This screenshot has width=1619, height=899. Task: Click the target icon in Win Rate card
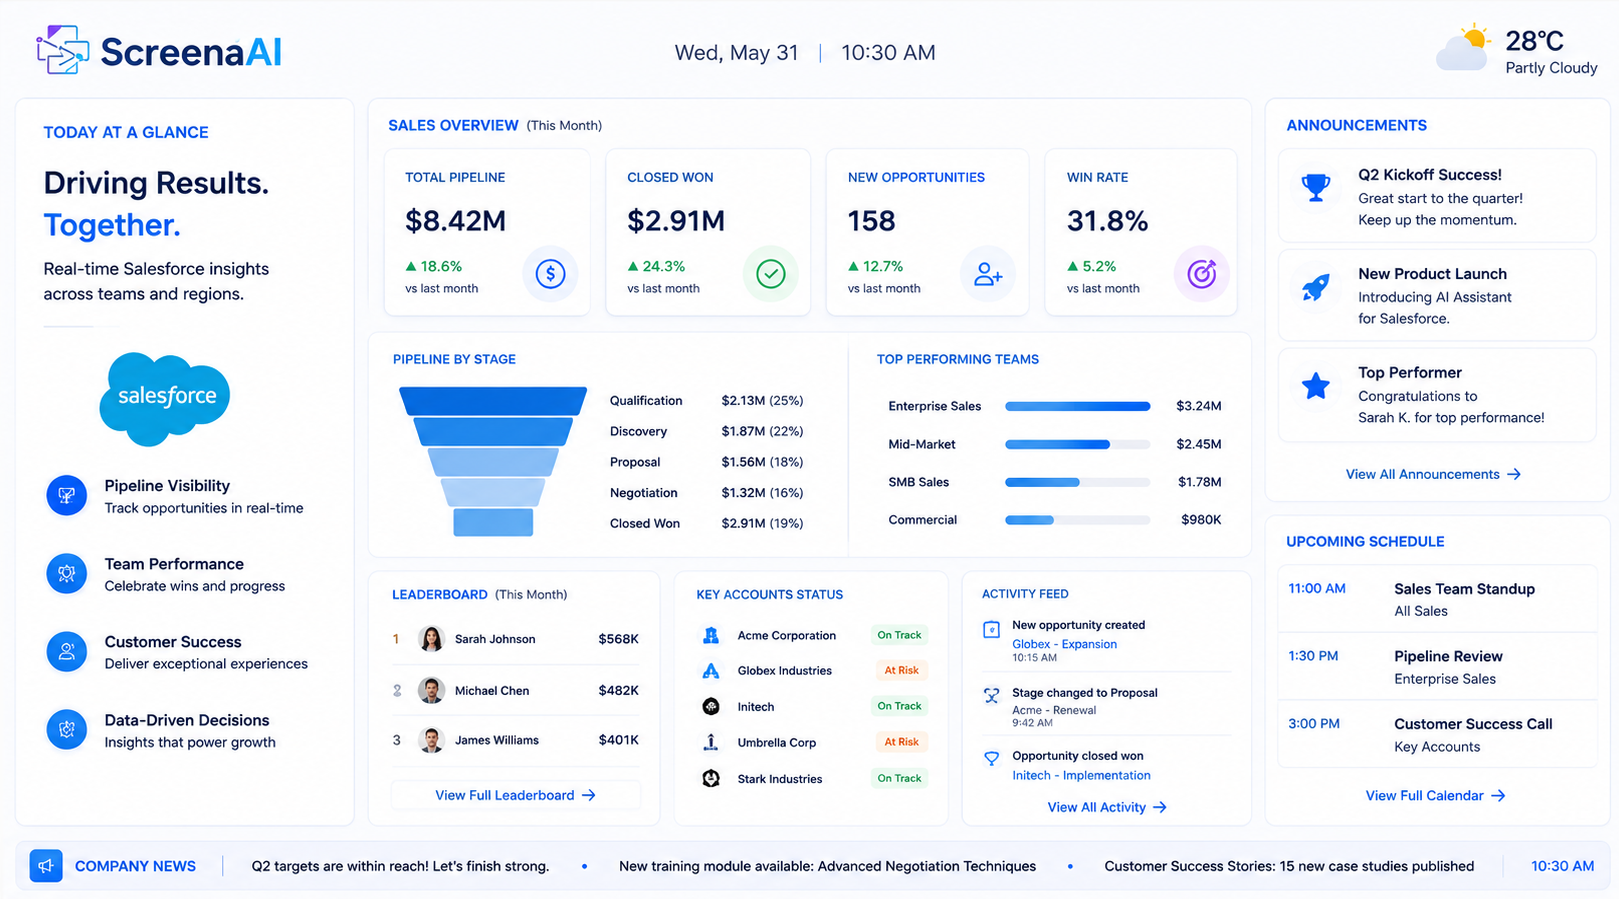[x=1201, y=274]
